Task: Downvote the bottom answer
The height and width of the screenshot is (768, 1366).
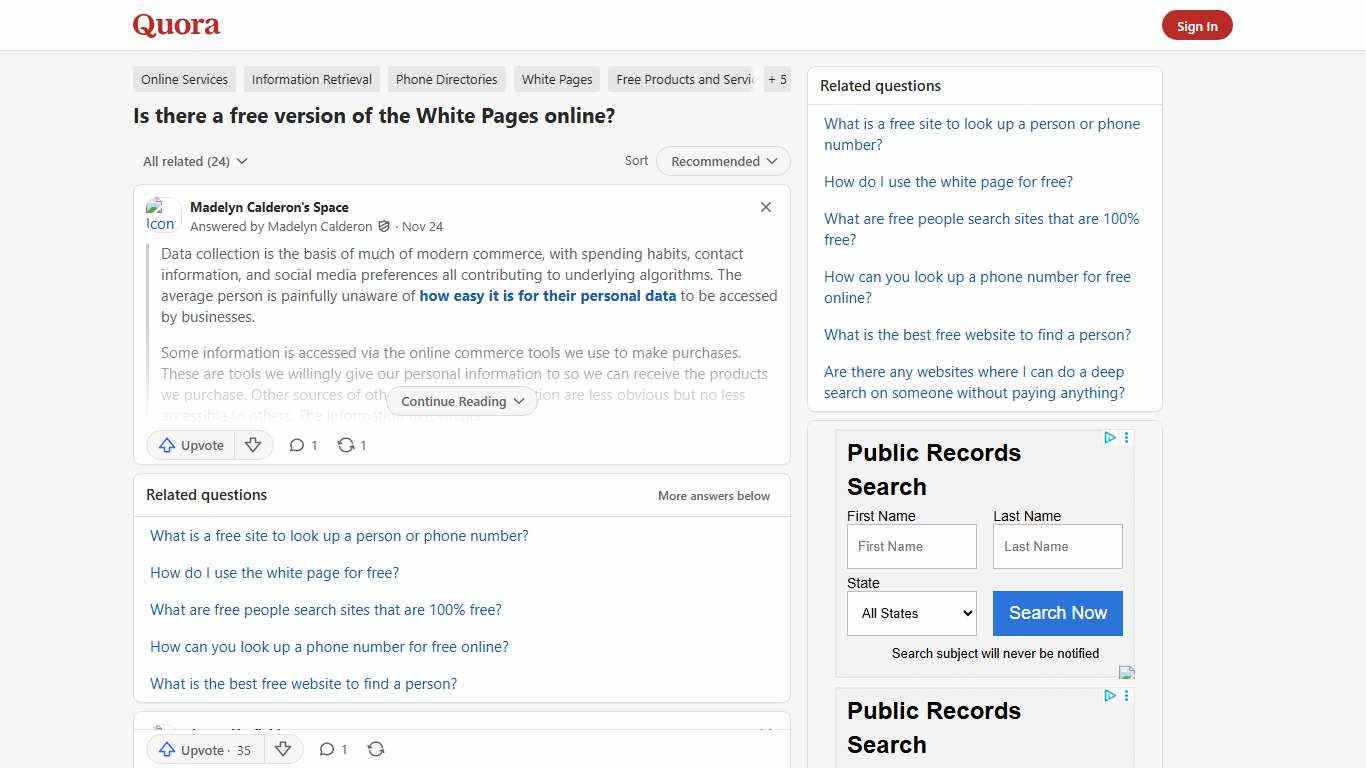Action: pyautogui.click(x=283, y=749)
